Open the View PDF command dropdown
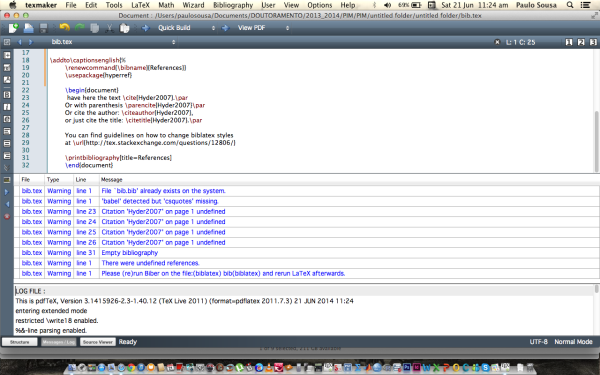600x375 pixels. point(263,28)
